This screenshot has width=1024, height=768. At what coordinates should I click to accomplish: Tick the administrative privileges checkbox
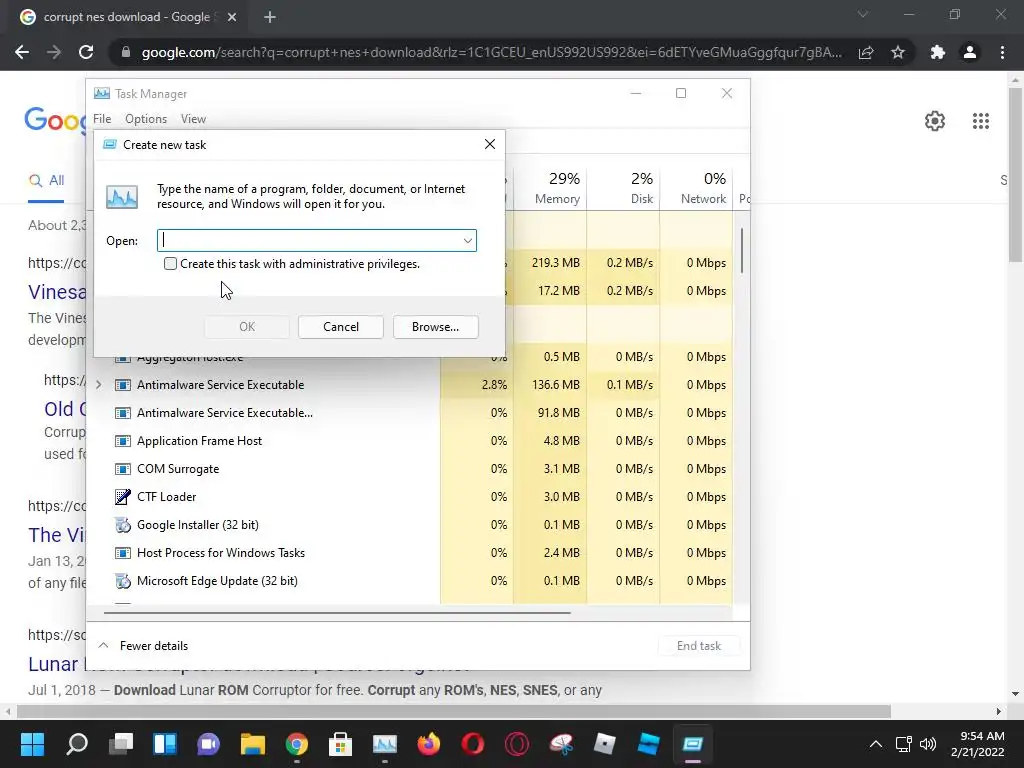pyautogui.click(x=170, y=264)
